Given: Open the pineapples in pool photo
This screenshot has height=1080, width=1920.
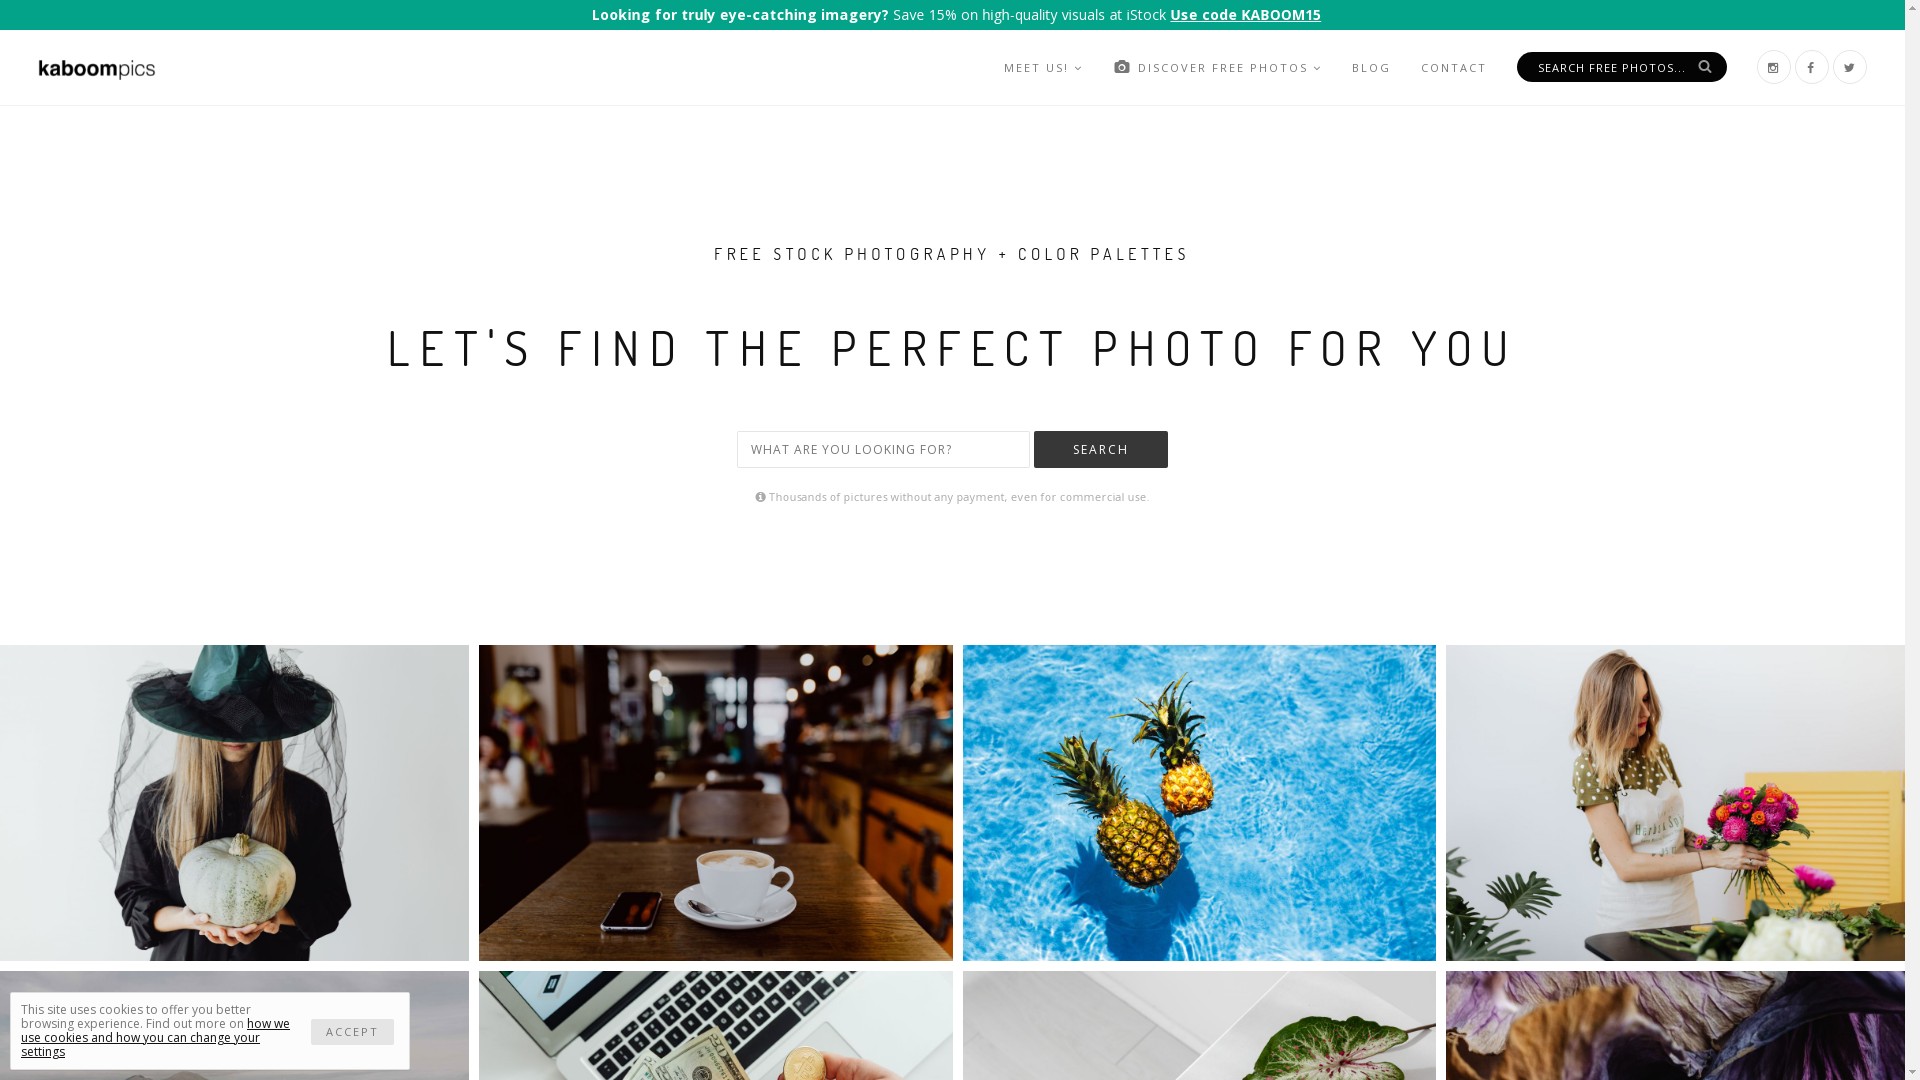Looking at the screenshot, I should [1199, 803].
